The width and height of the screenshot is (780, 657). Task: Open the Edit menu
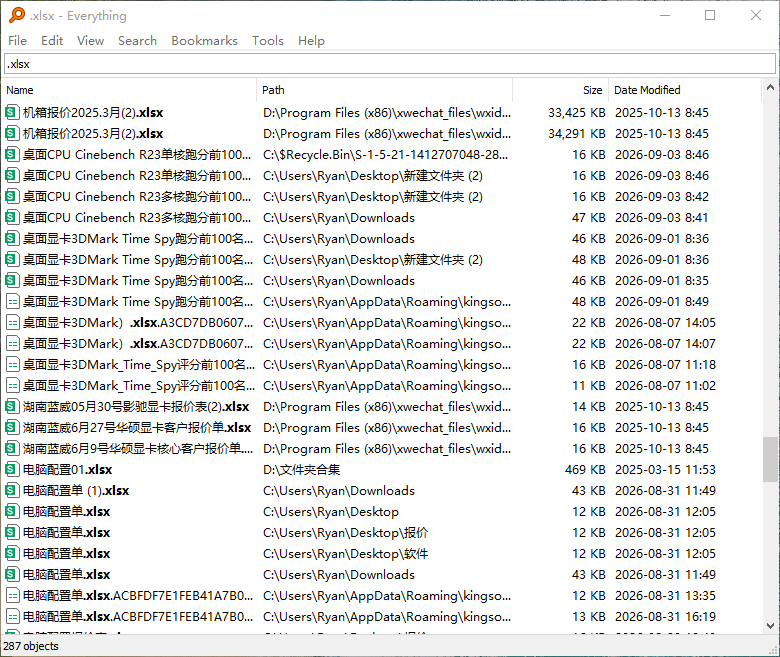click(52, 40)
